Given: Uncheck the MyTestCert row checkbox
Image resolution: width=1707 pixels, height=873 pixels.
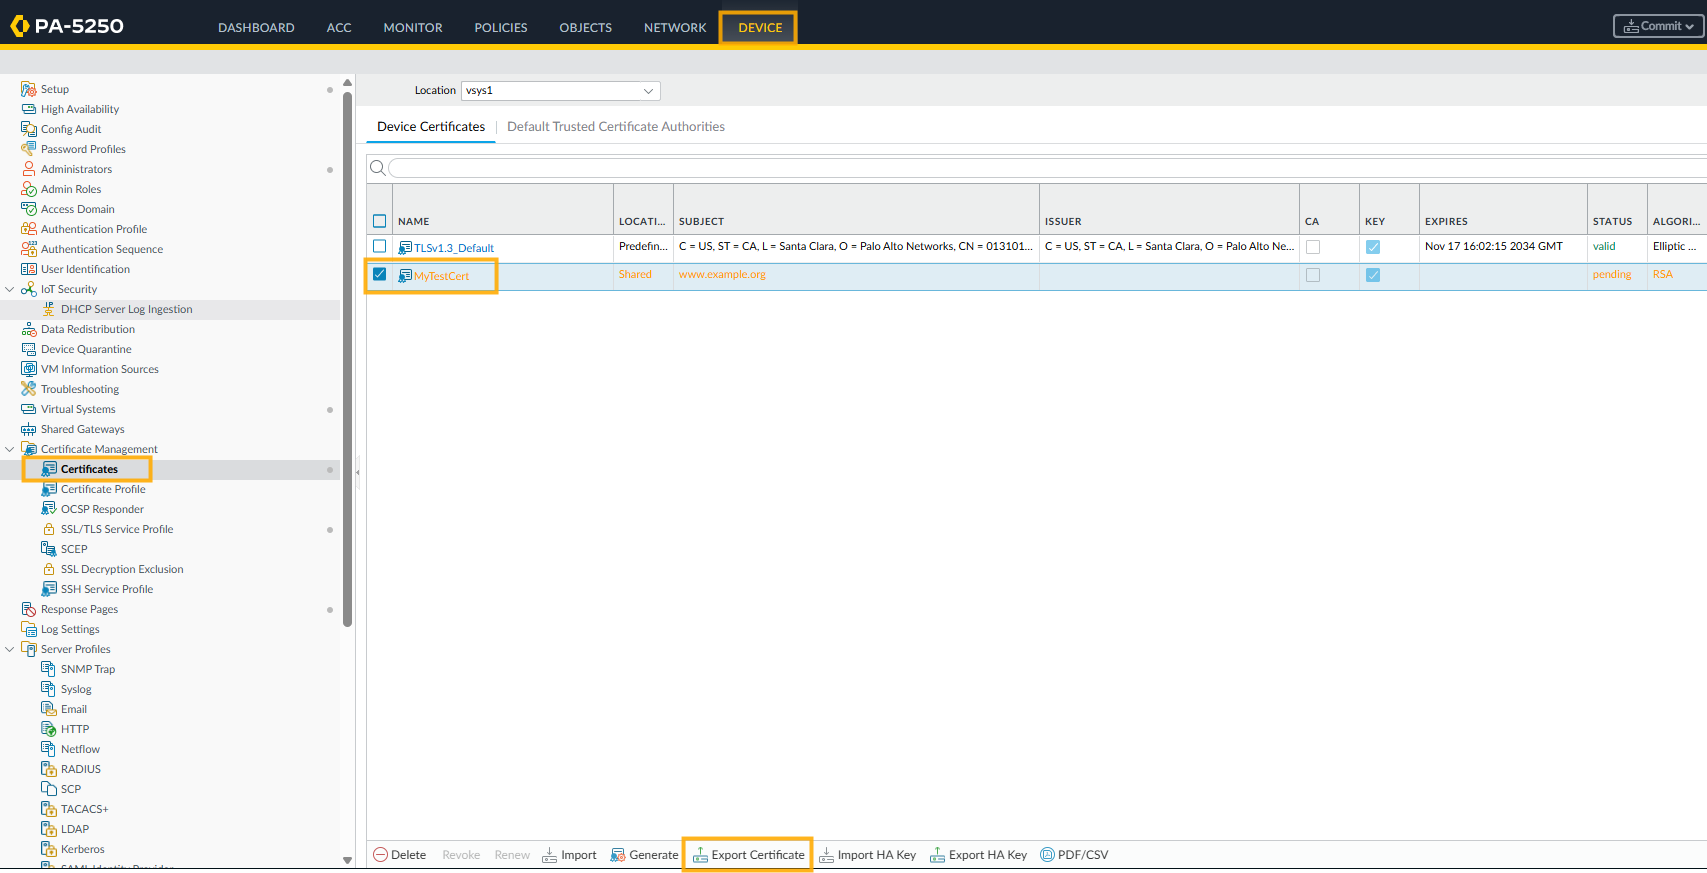Looking at the screenshot, I should (380, 274).
